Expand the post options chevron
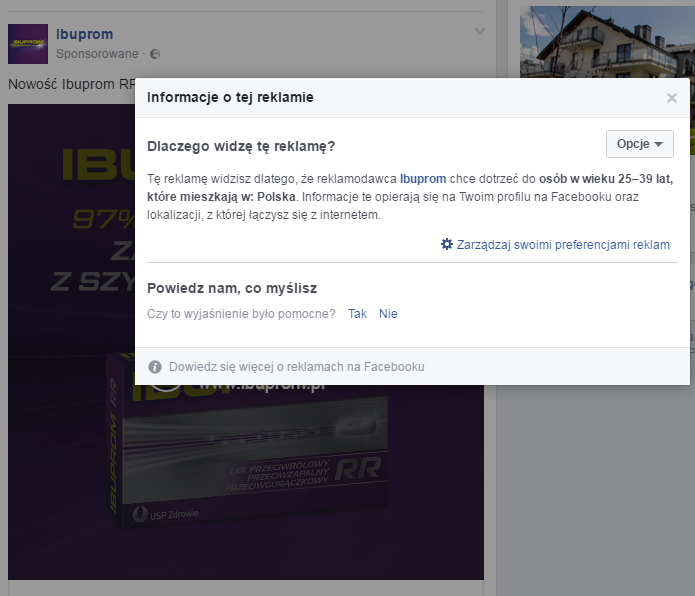 pos(480,31)
